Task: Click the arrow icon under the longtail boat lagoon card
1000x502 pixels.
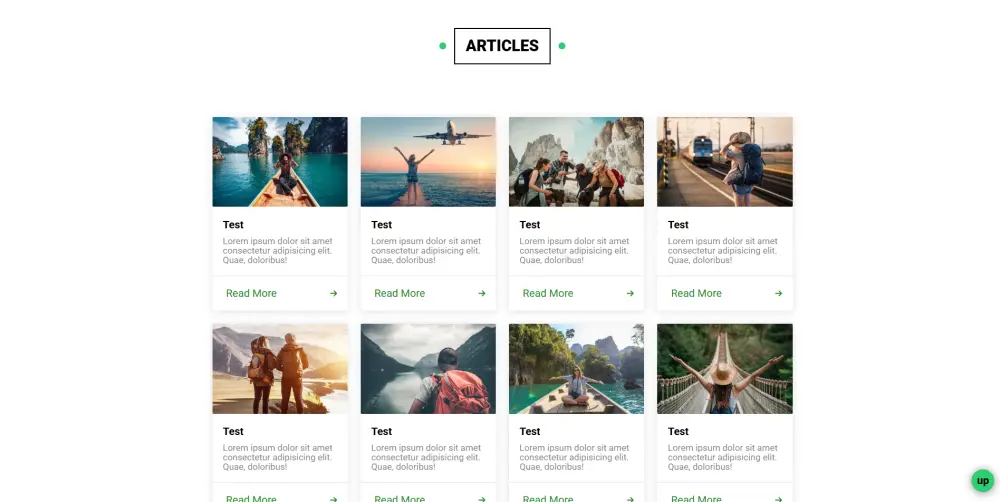Action: [334, 293]
